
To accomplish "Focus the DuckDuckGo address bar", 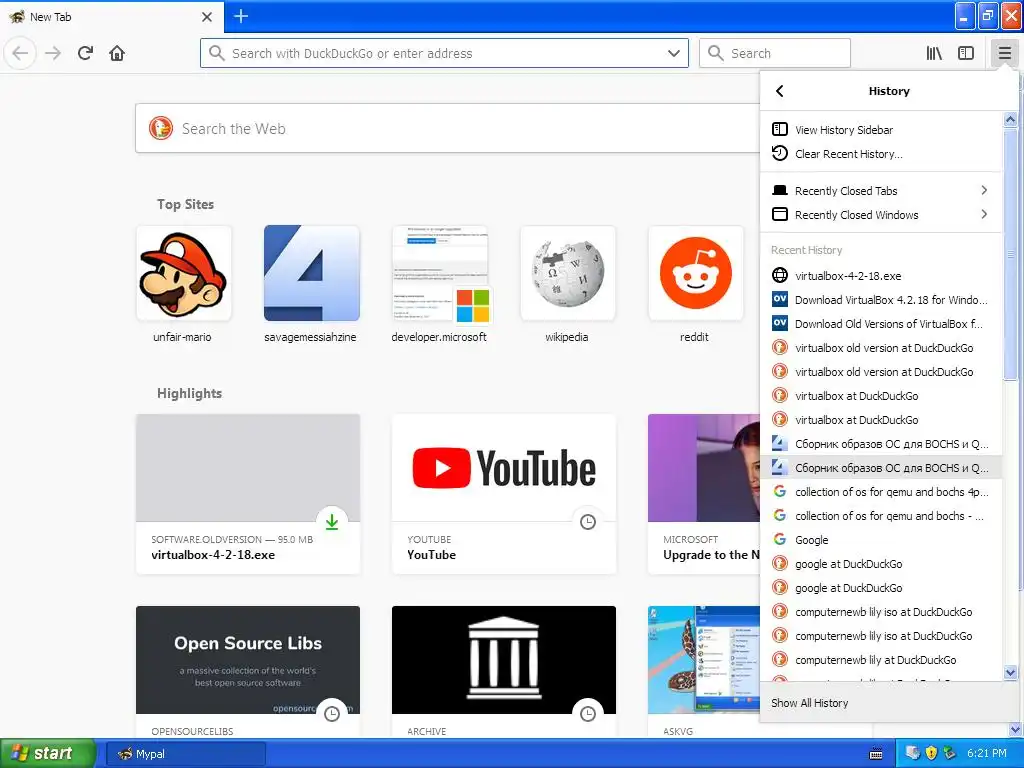I will (x=444, y=54).
